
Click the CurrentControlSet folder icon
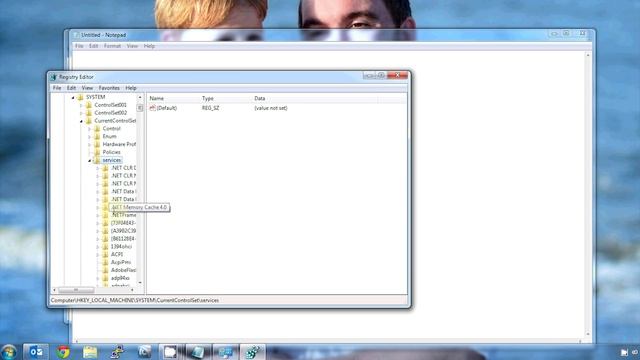(89, 121)
